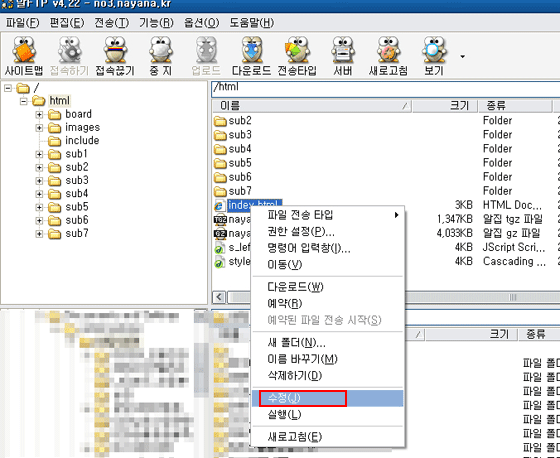The height and width of the screenshot is (458, 560).
Task: Click the 보기 view toolbar icon
Action: (434, 56)
